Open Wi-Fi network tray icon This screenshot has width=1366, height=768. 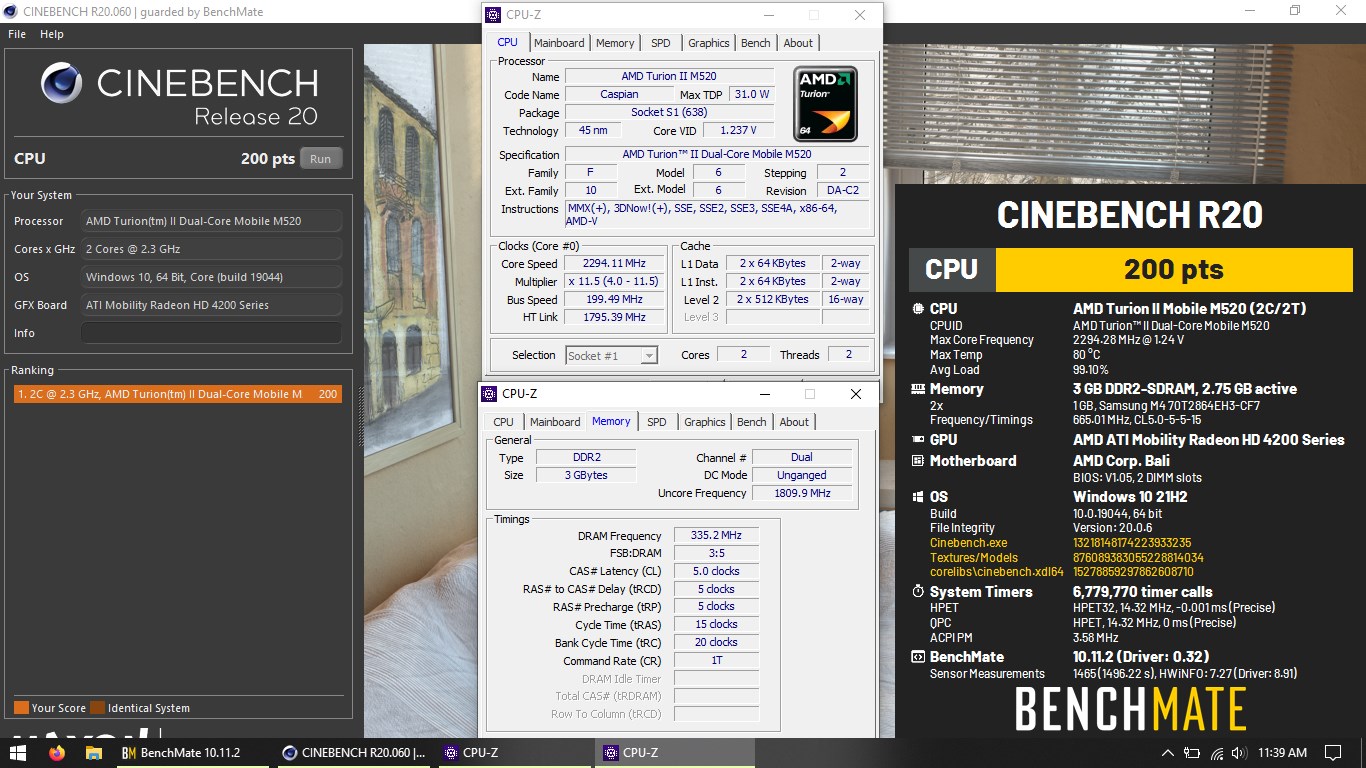click(x=1216, y=753)
